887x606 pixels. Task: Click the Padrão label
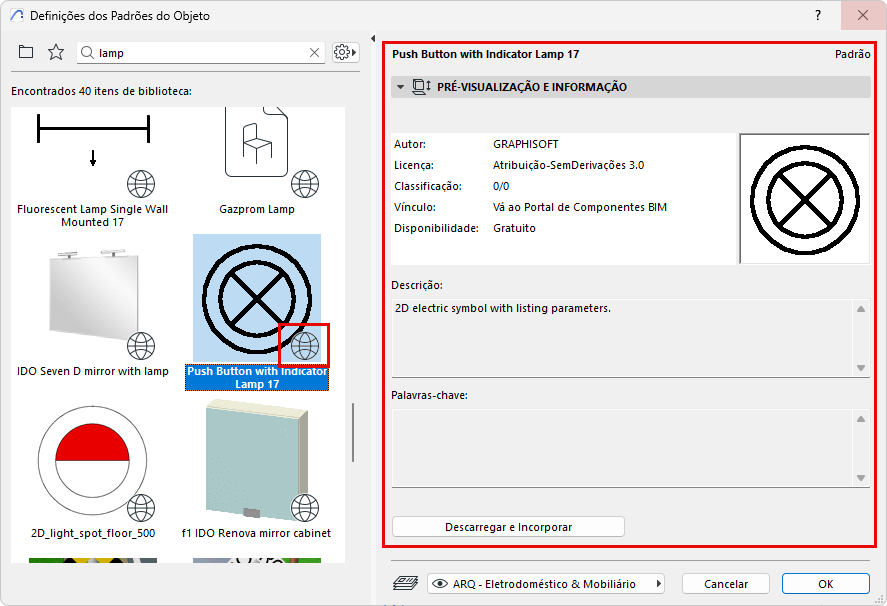(x=852, y=54)
